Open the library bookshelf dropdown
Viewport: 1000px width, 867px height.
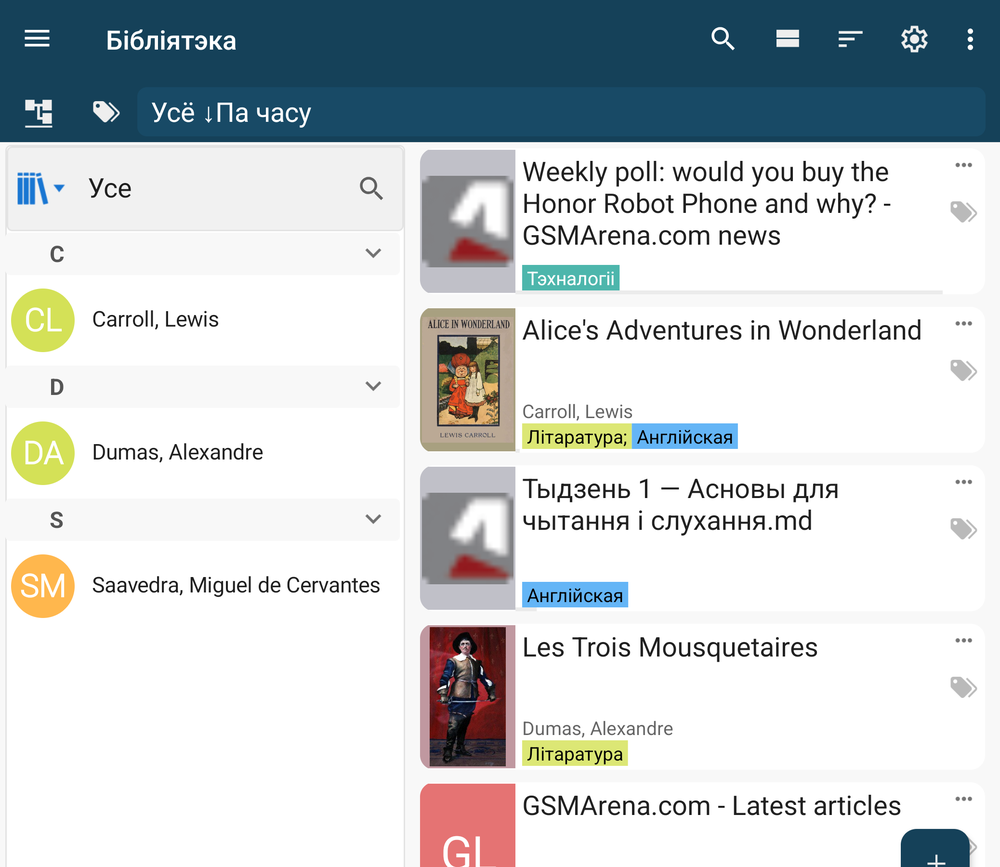point(40,188)
